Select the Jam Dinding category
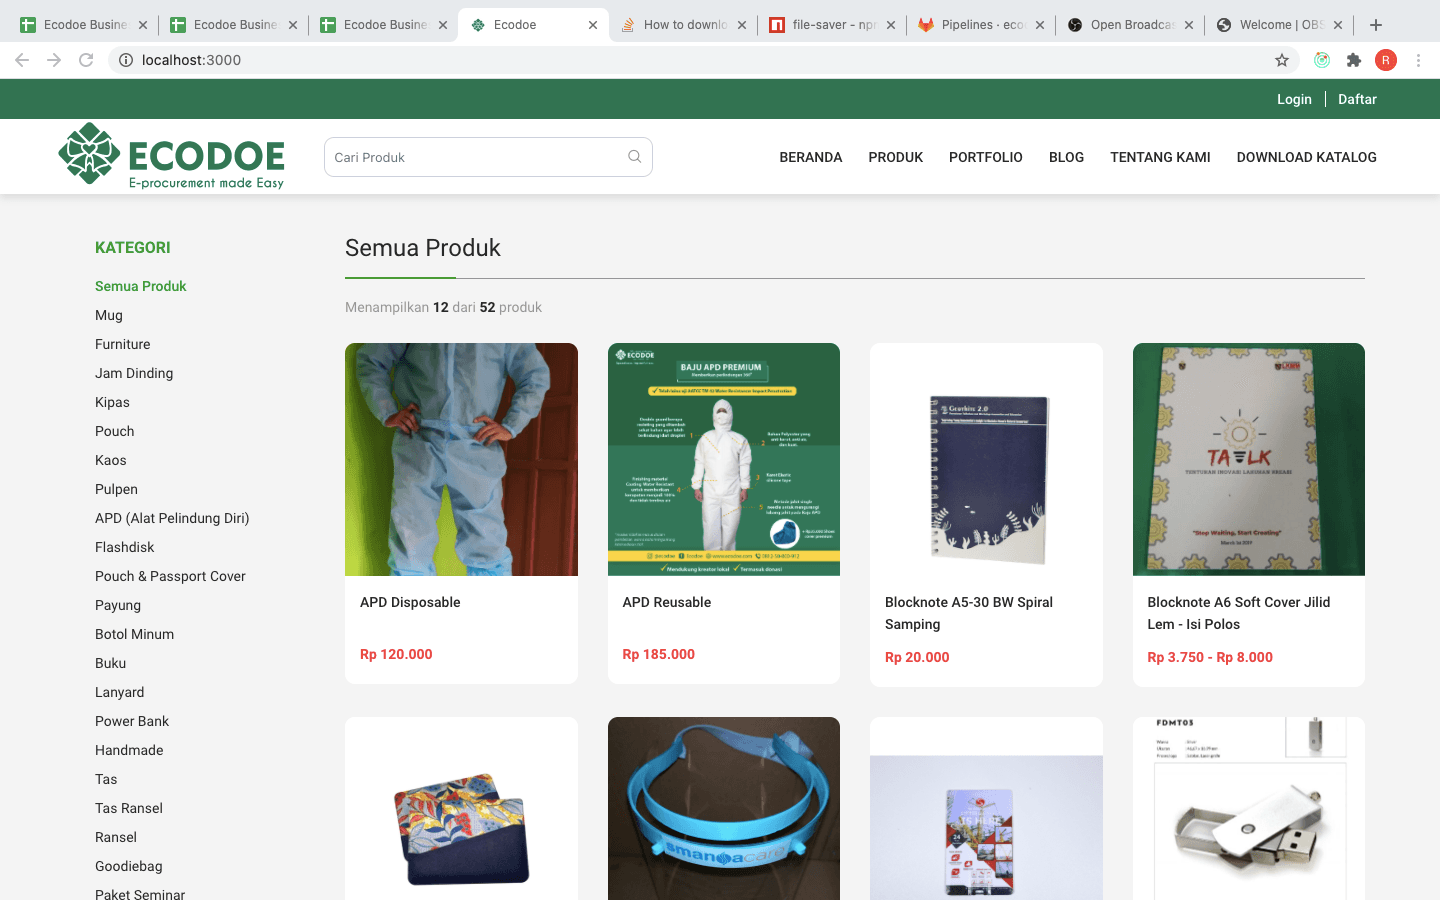 click(x=134, y=373)
